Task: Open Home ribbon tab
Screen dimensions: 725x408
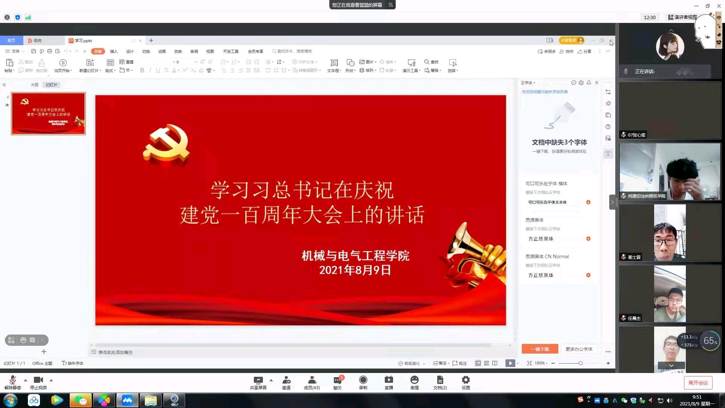Action: (98, 51)
